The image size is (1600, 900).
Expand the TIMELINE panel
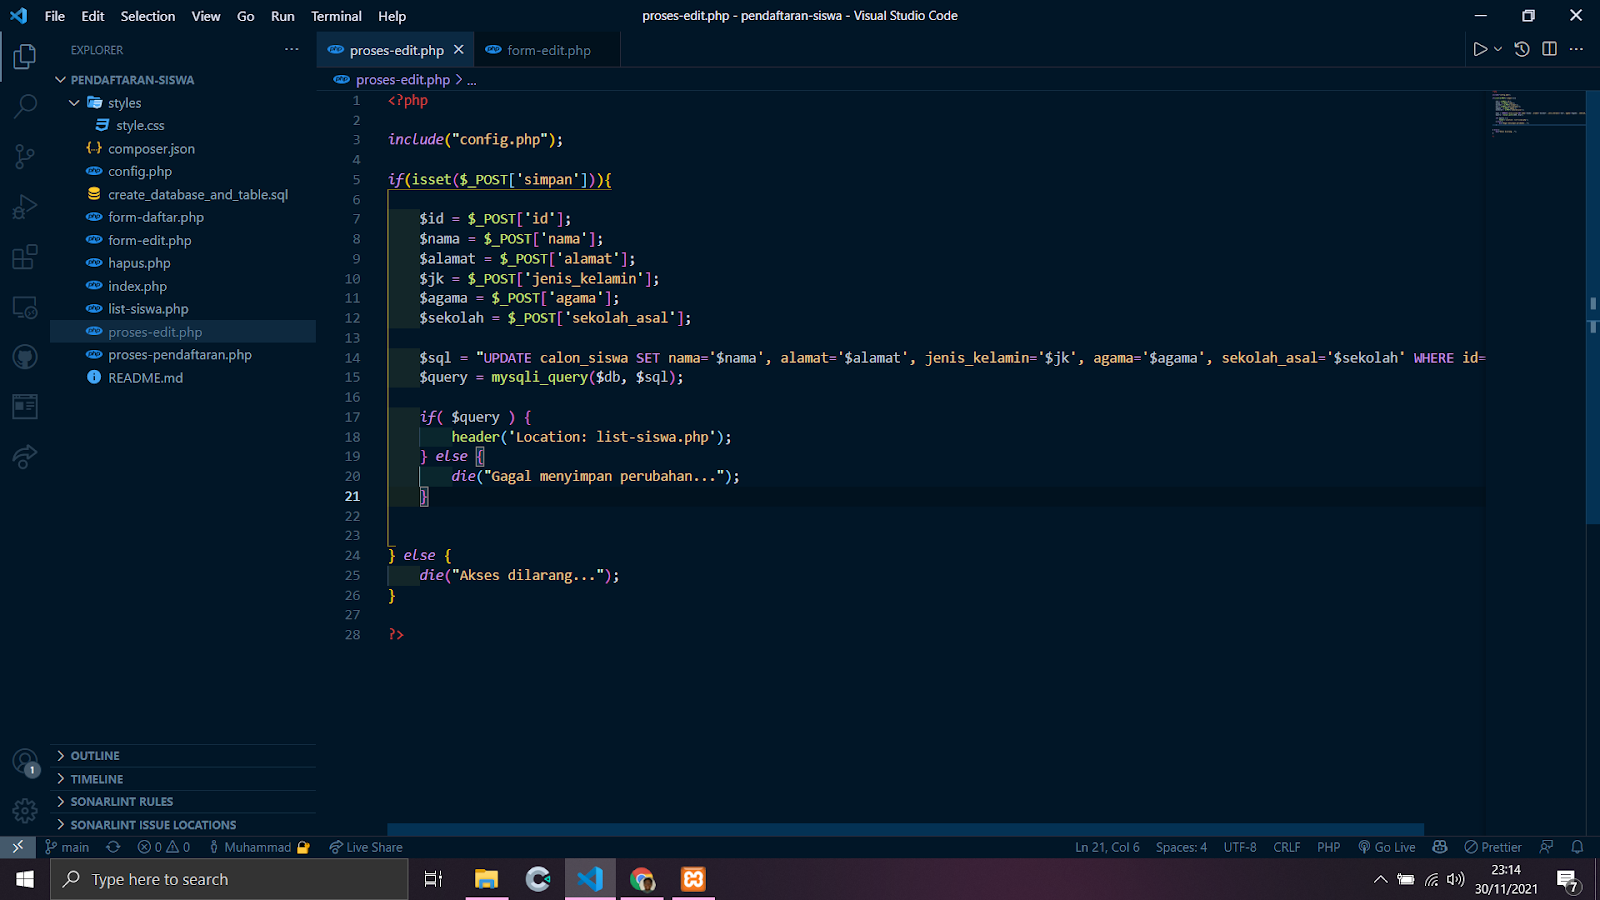click(183, 778)
